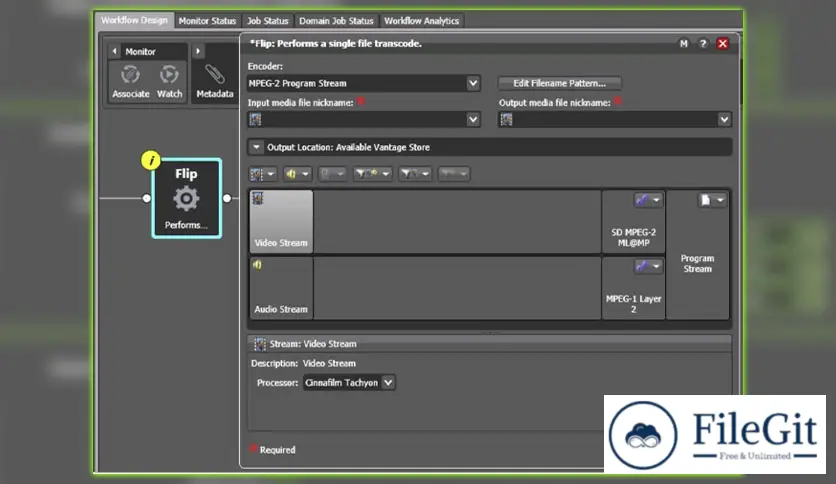Select the Program Stream container cell

click(x=697, y=255)
